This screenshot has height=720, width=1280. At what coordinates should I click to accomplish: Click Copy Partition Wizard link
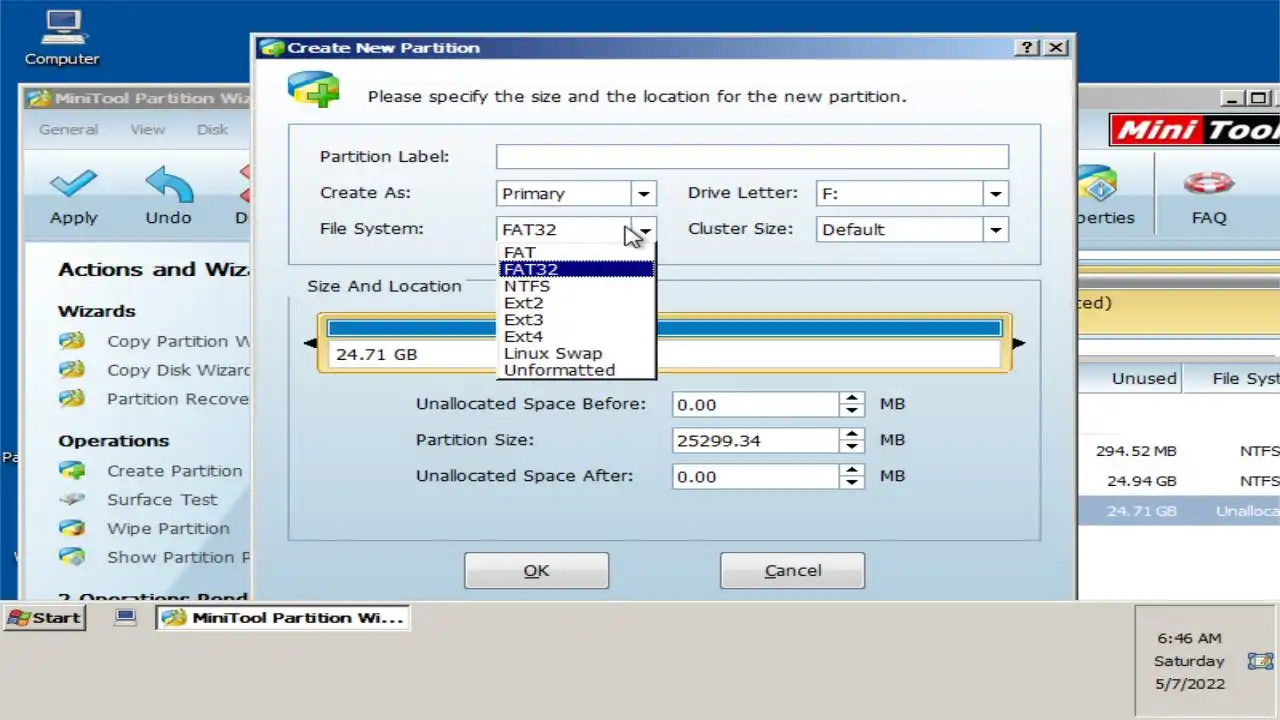click(179, 341)
